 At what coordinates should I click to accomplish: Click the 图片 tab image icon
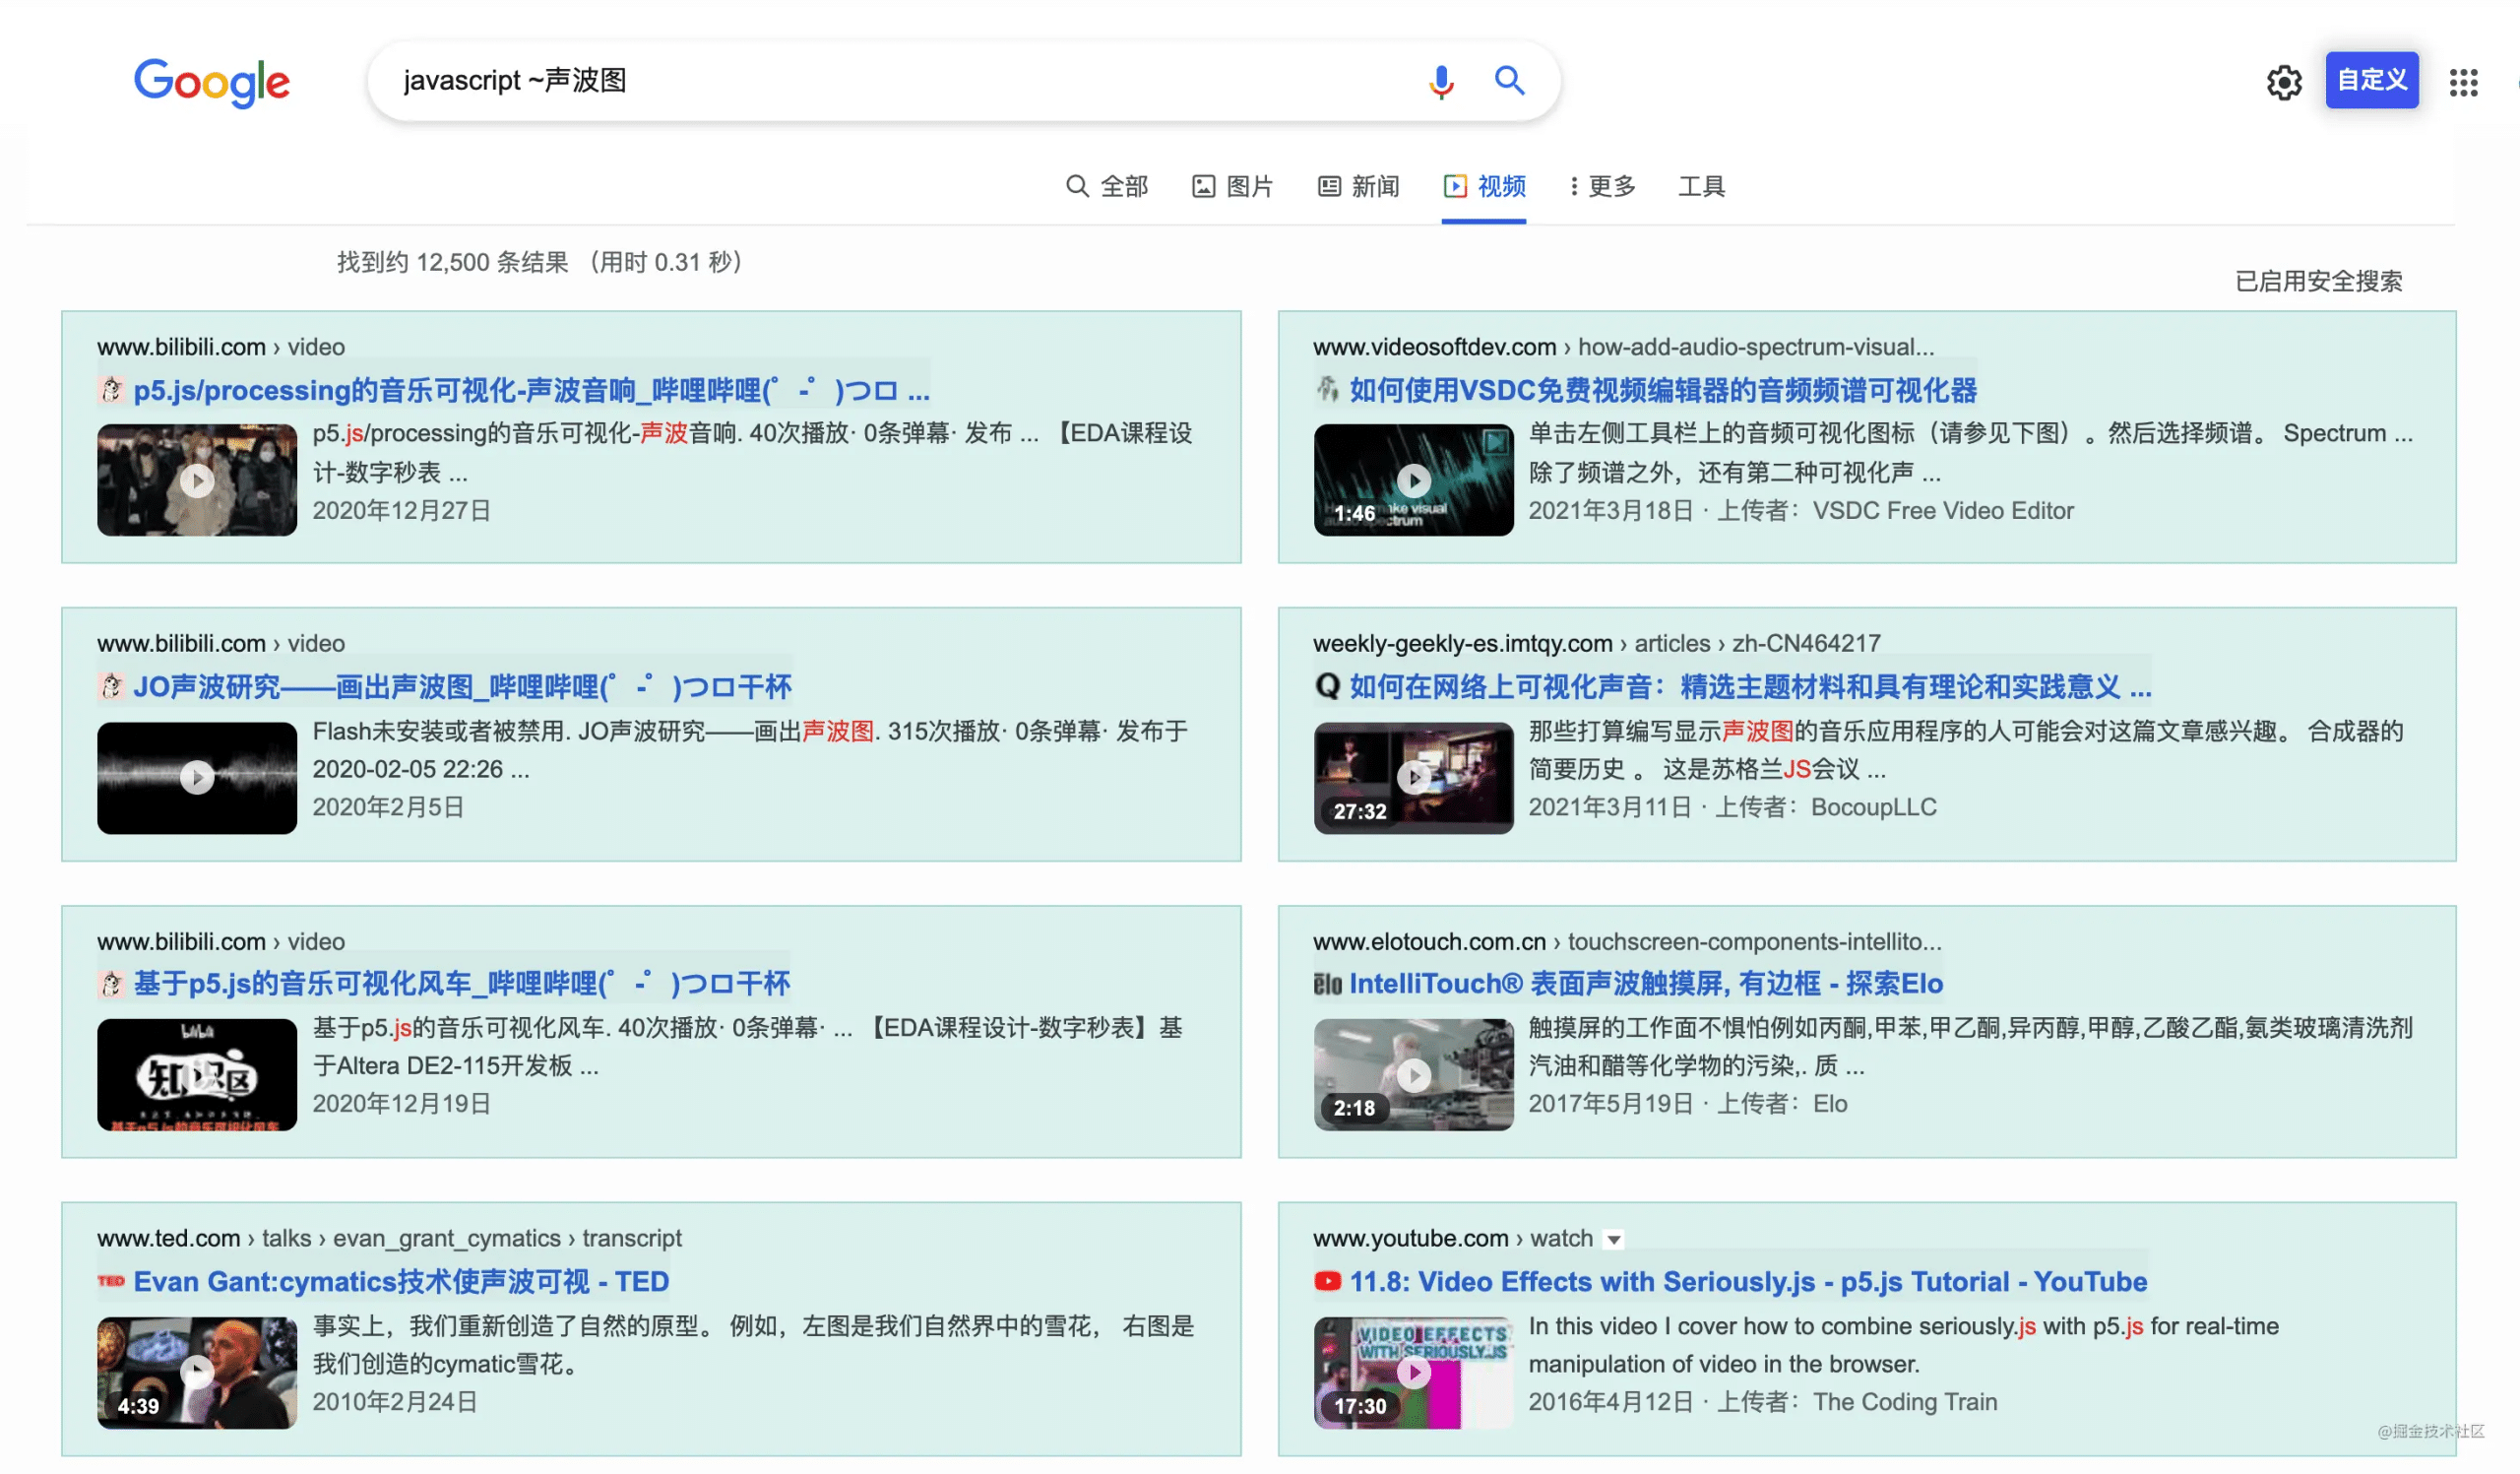[x=1203, y=186]
